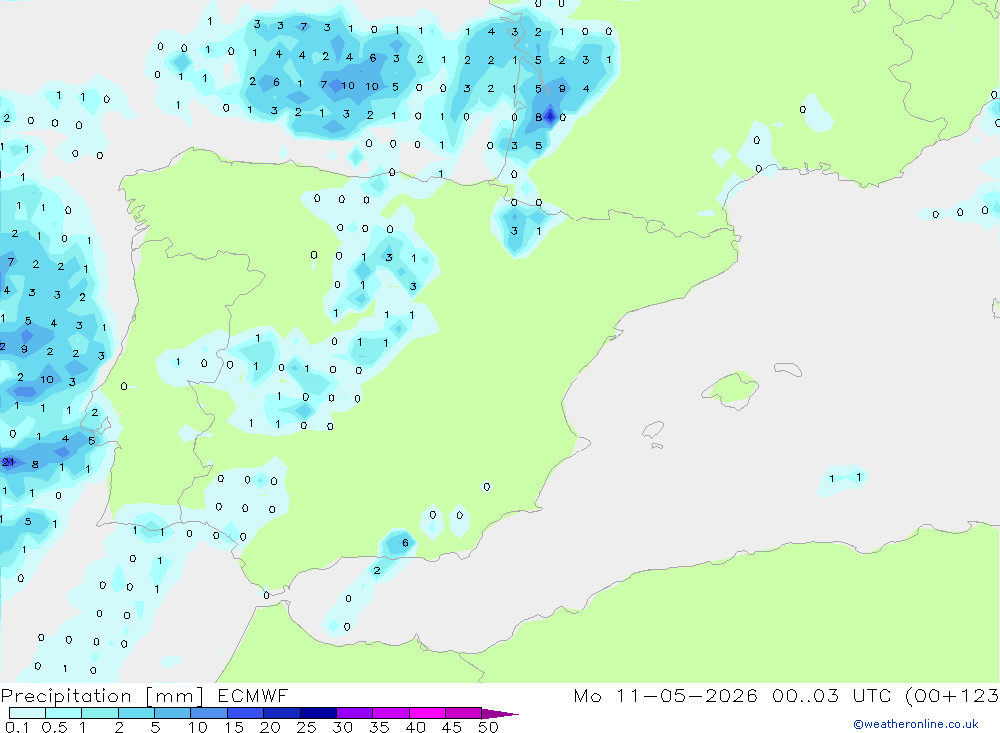1000x733 pixels.
Task: Pick the 10–15 mm legend color swatch
Action: (x=209, y=713)
